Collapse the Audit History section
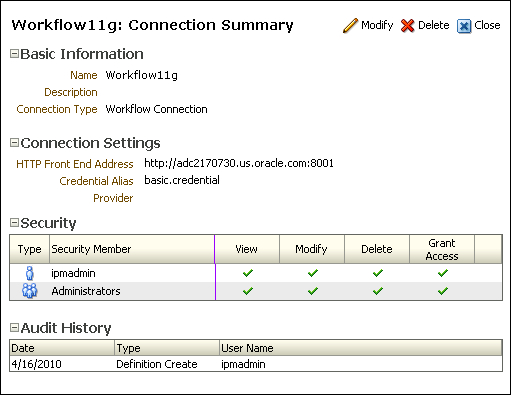The width and height of the screenshot is (511, 395). point(14,328)
